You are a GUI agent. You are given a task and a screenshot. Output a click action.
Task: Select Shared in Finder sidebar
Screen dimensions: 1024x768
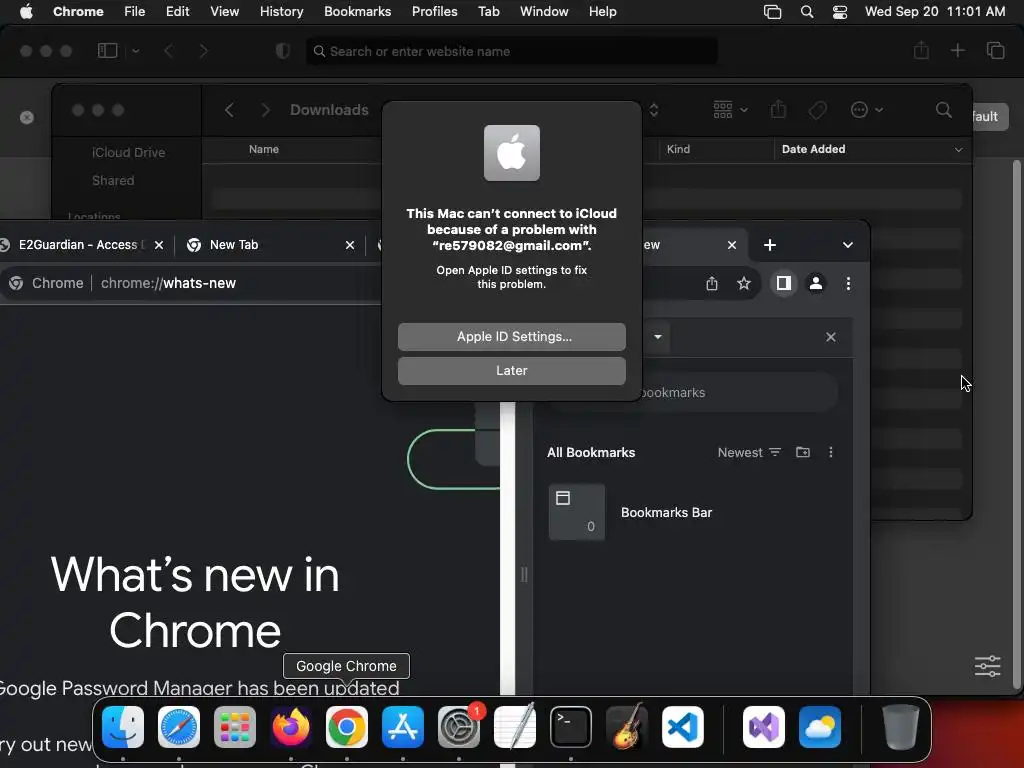point(113,180)
